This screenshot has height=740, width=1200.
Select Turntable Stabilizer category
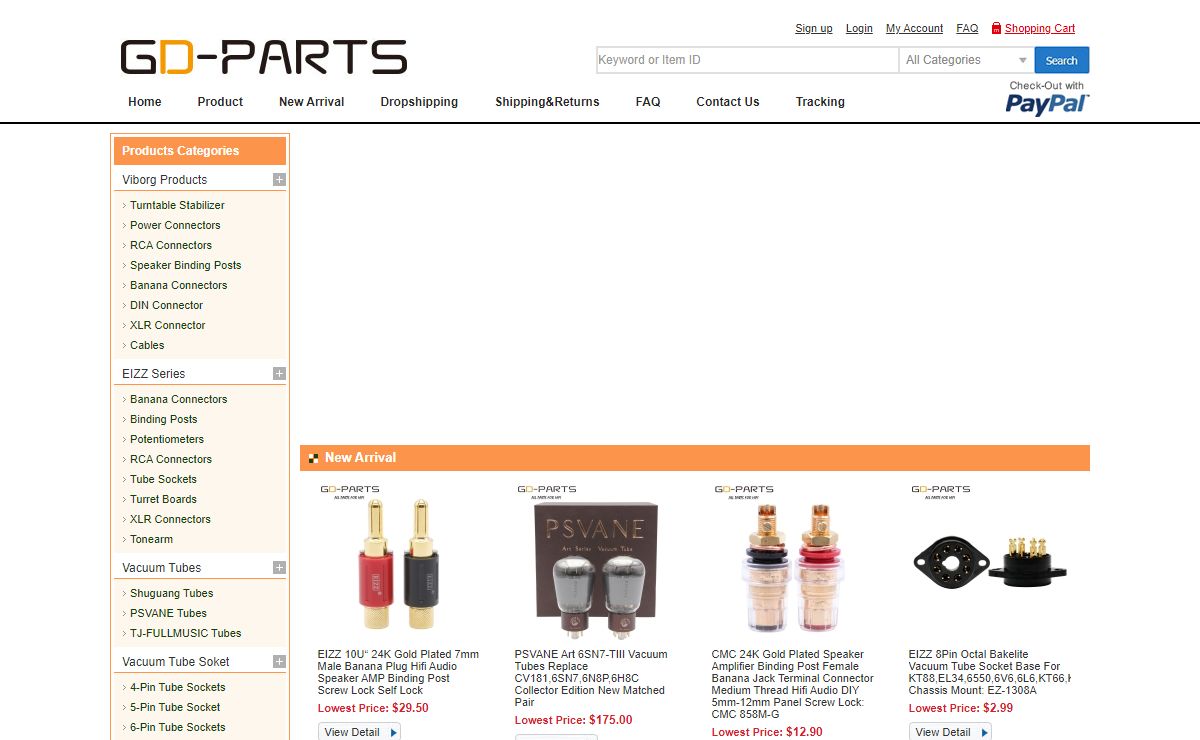click(177, 205)
